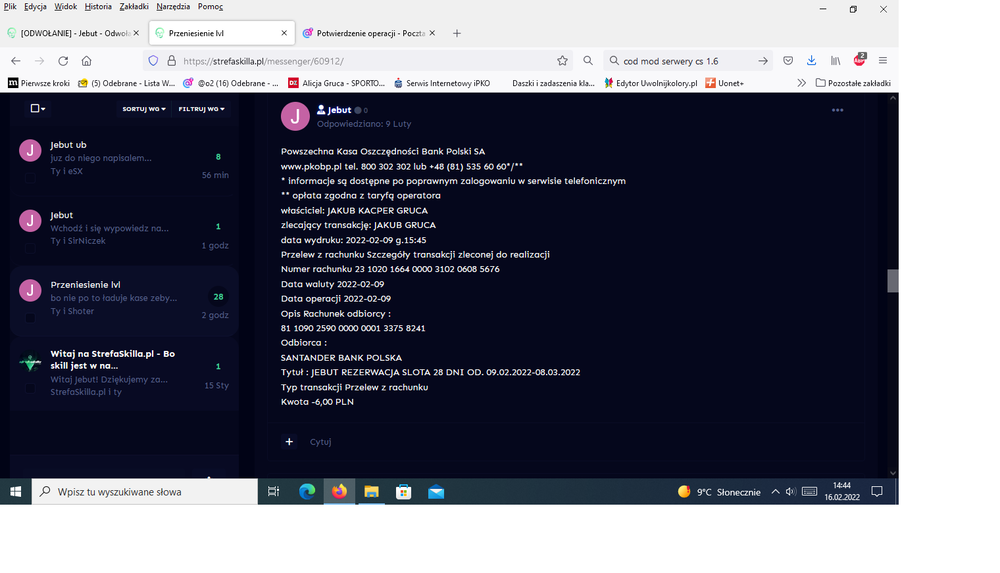Bookmark this page with the star
This screenshot has width=1000, height=573.
[x=562, y=61]
